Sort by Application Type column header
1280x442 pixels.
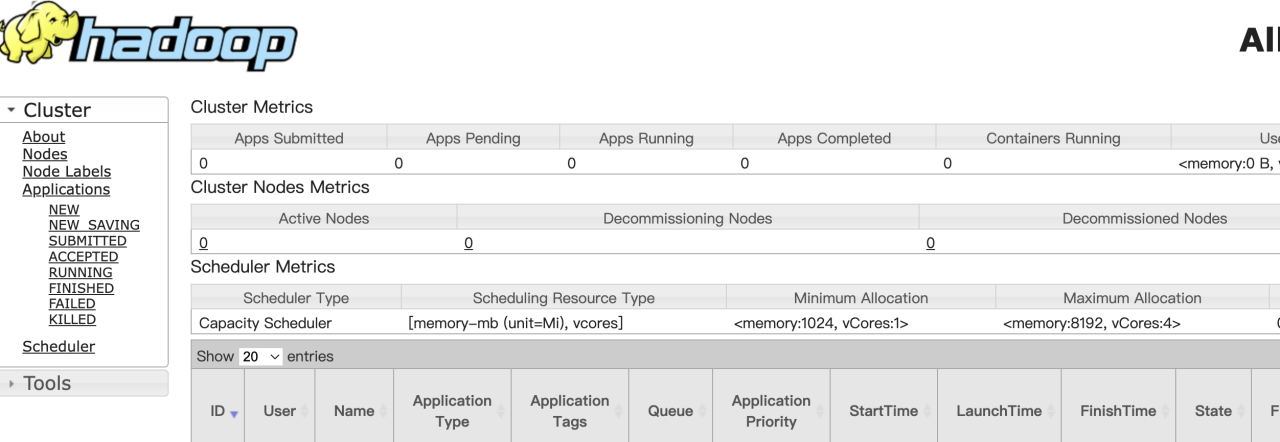(x=452, y=411)
